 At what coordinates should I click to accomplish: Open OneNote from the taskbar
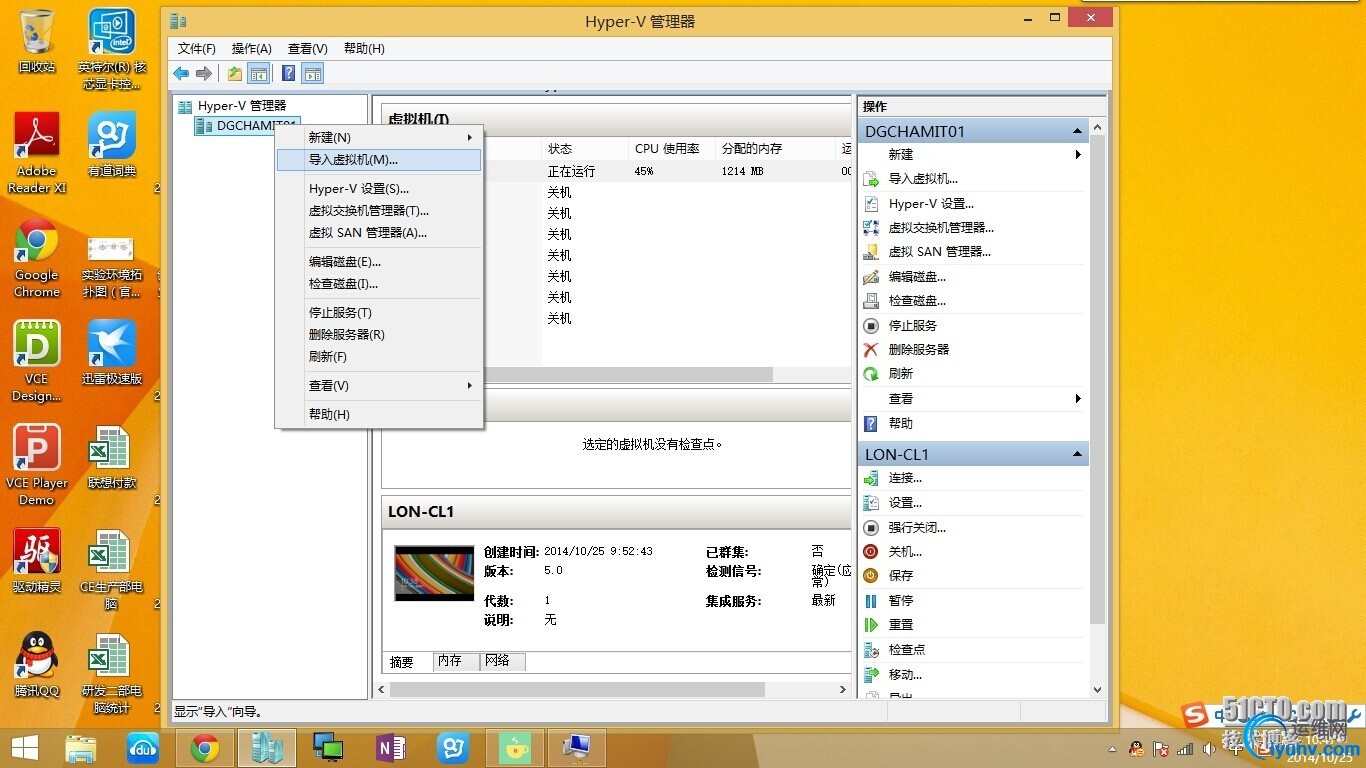[x=391, y=747]
